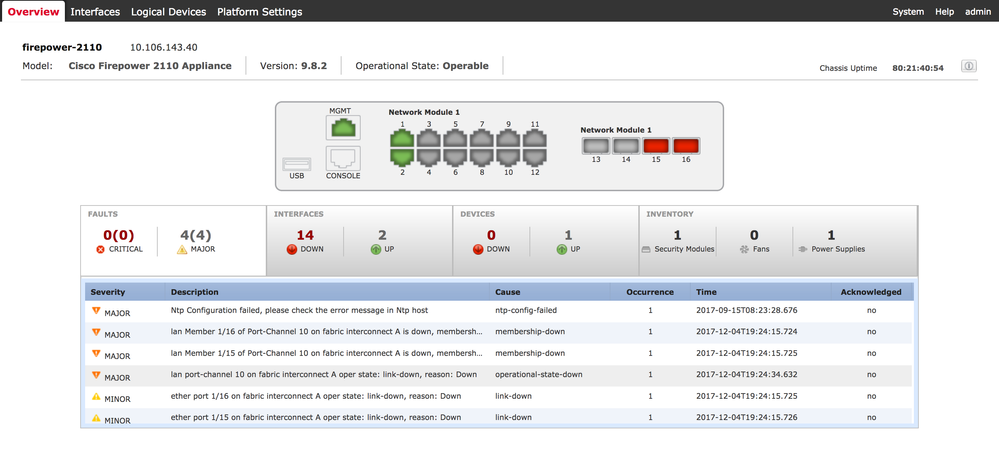The height and width of the screenshot is (471, 999).
Task: Click the MAJOR icon for Ntp fault
Action: (x=96, y=310)
